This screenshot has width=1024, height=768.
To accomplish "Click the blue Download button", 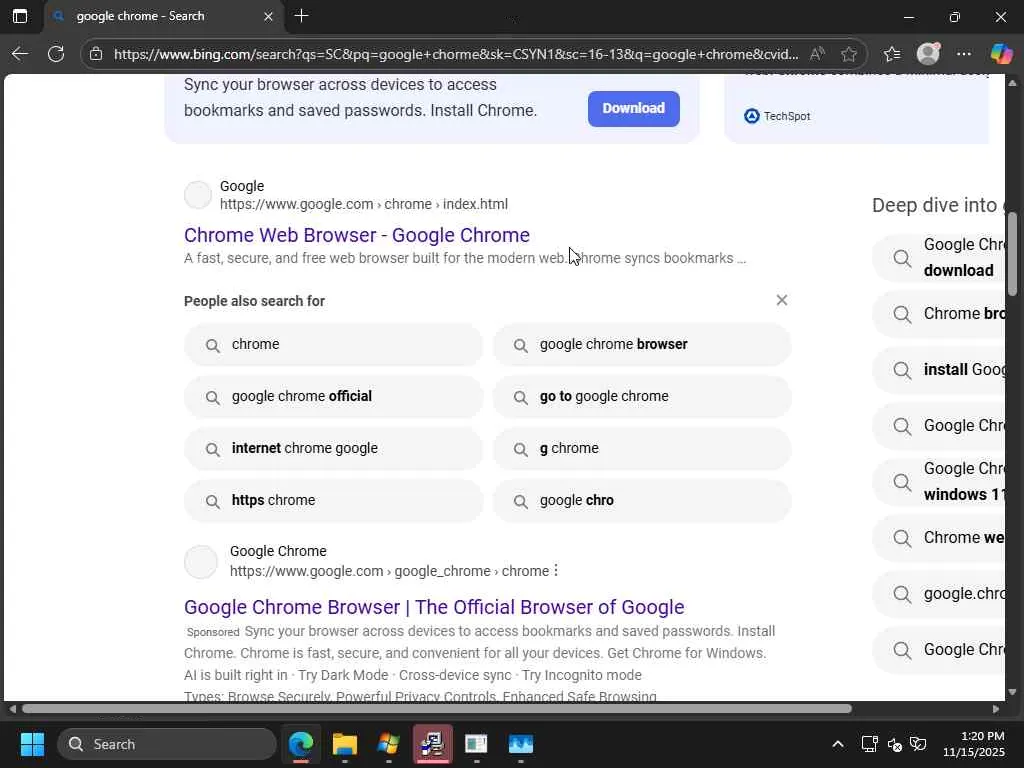I will click(x=633, y=108).
